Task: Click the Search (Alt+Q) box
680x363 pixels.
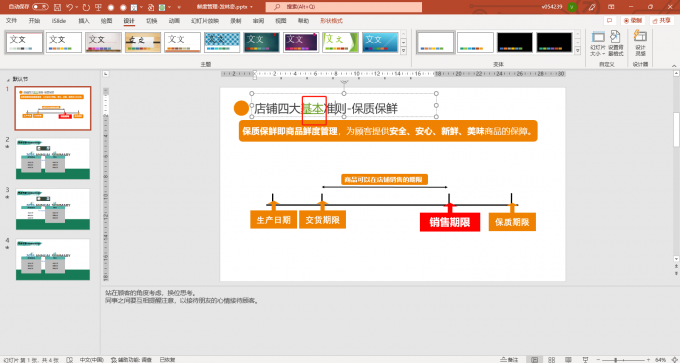Action: (x=343, y=7)
